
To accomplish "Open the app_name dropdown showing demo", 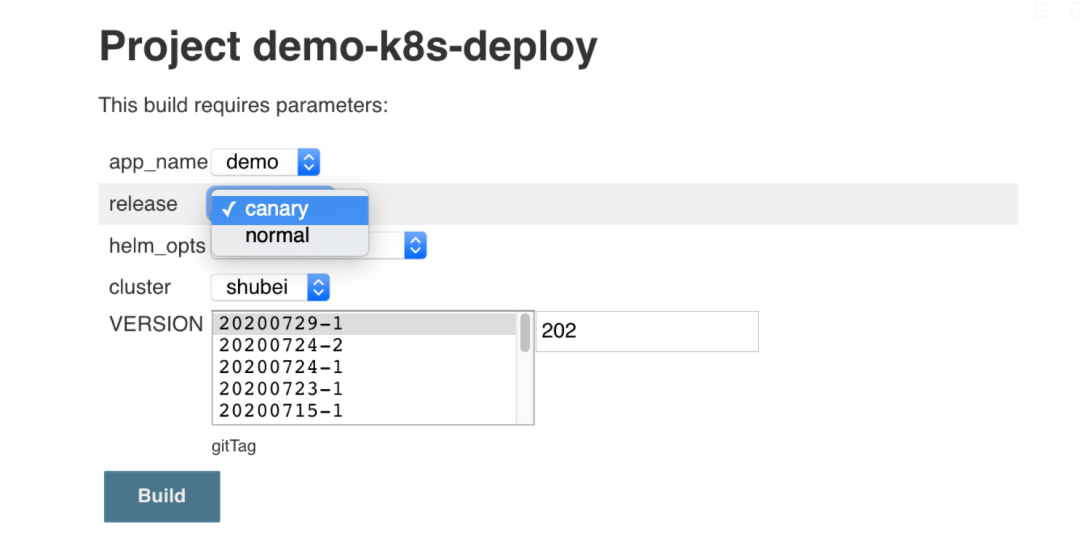I will [x=265, y=162].
